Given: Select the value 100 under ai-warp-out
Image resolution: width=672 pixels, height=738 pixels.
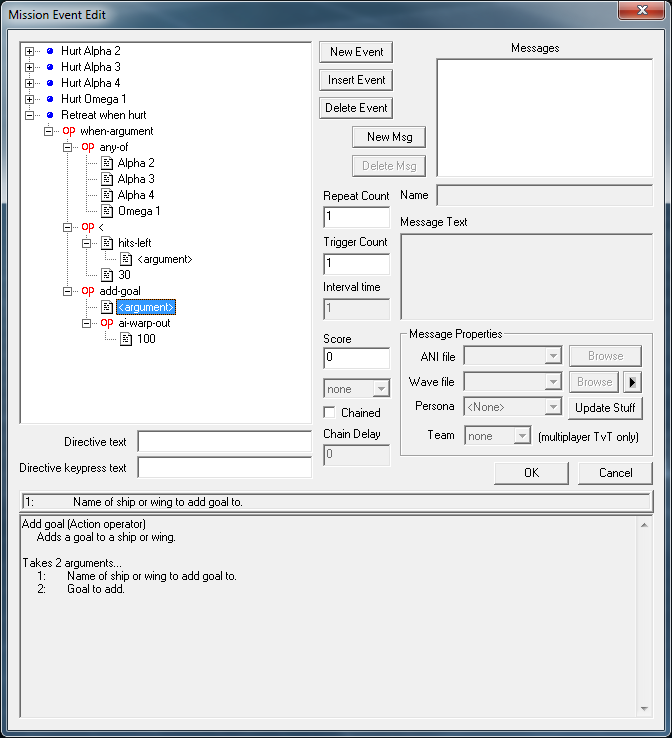Looking at the screenshot, I should click(x=146, y=339).
